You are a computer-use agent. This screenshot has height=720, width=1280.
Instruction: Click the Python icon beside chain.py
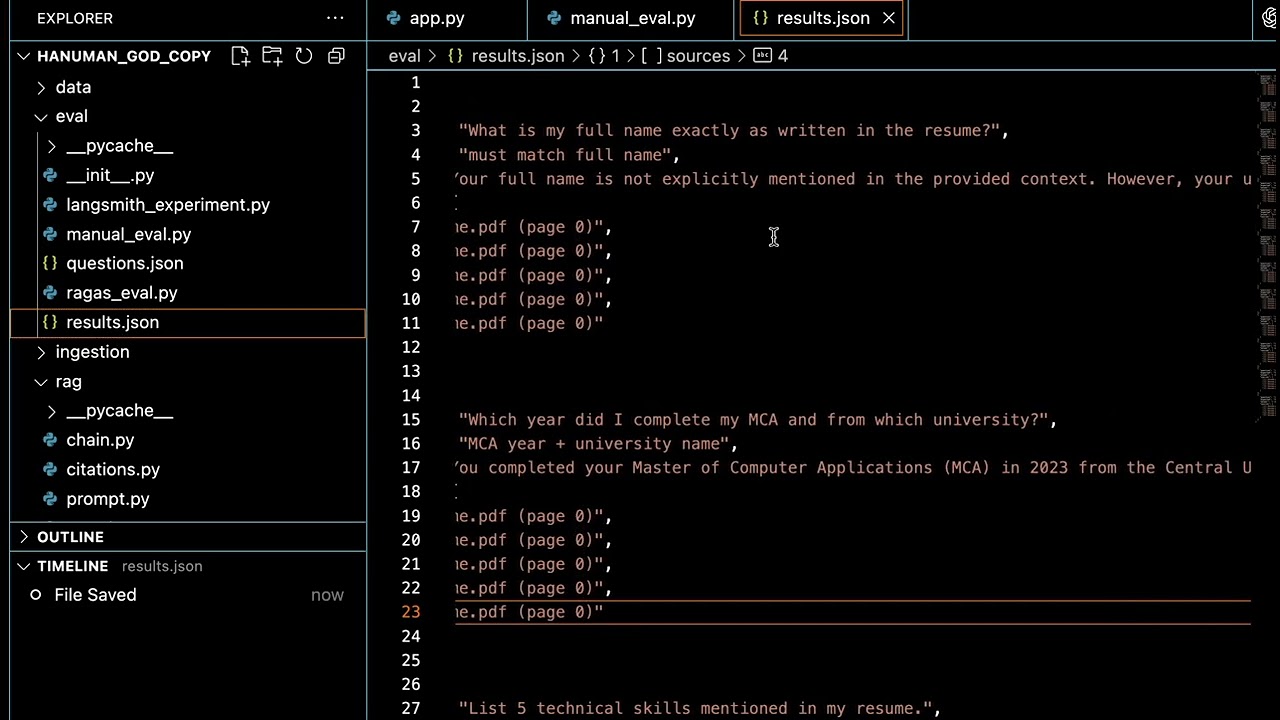click(x=50, y=440)
